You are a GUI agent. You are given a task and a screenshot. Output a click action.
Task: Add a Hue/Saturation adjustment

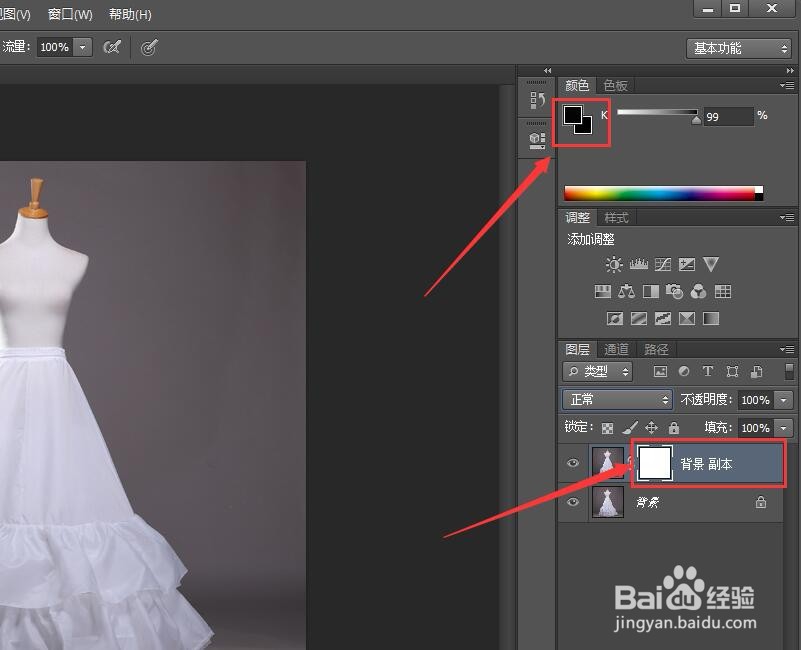pyautogui.click(x=603, y=292)
